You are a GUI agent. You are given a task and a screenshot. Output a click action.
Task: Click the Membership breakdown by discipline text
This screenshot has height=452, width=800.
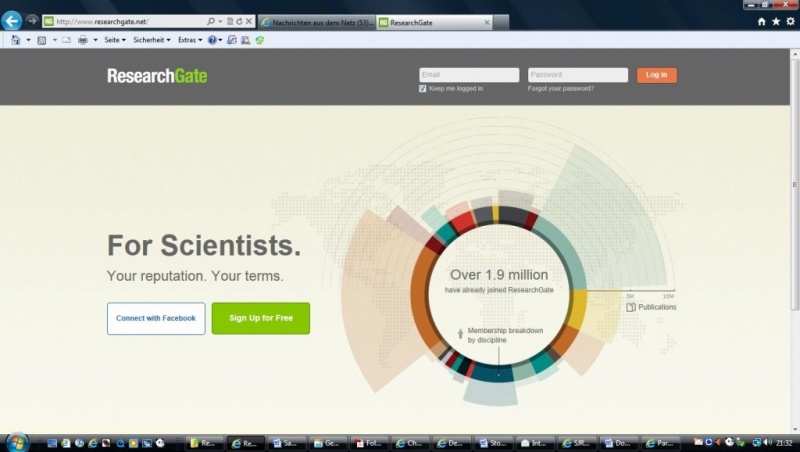click(x=505, y=335)
